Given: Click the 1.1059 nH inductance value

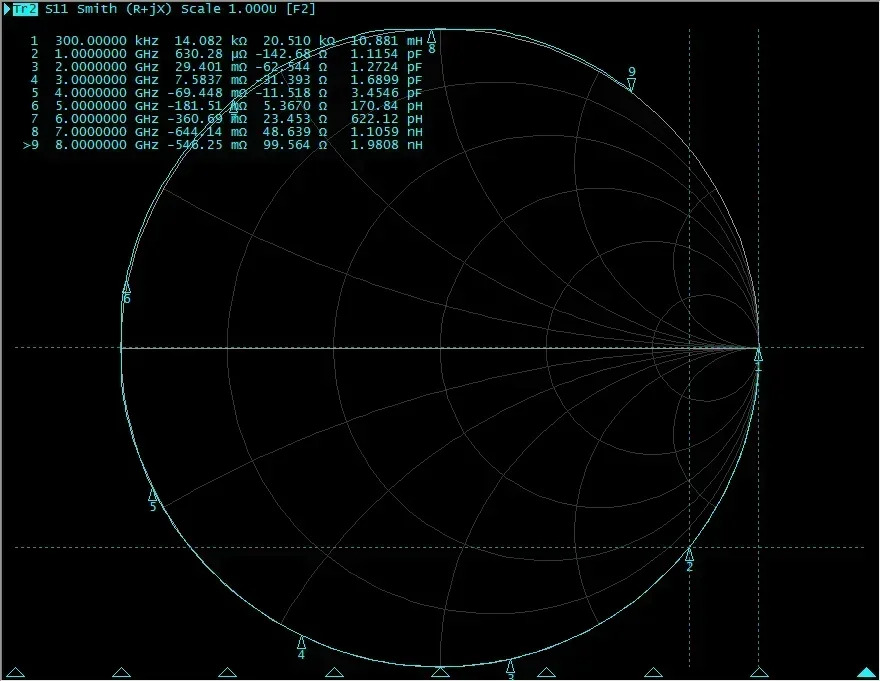Looking at the screenshot, I should (x=386, y=131).
